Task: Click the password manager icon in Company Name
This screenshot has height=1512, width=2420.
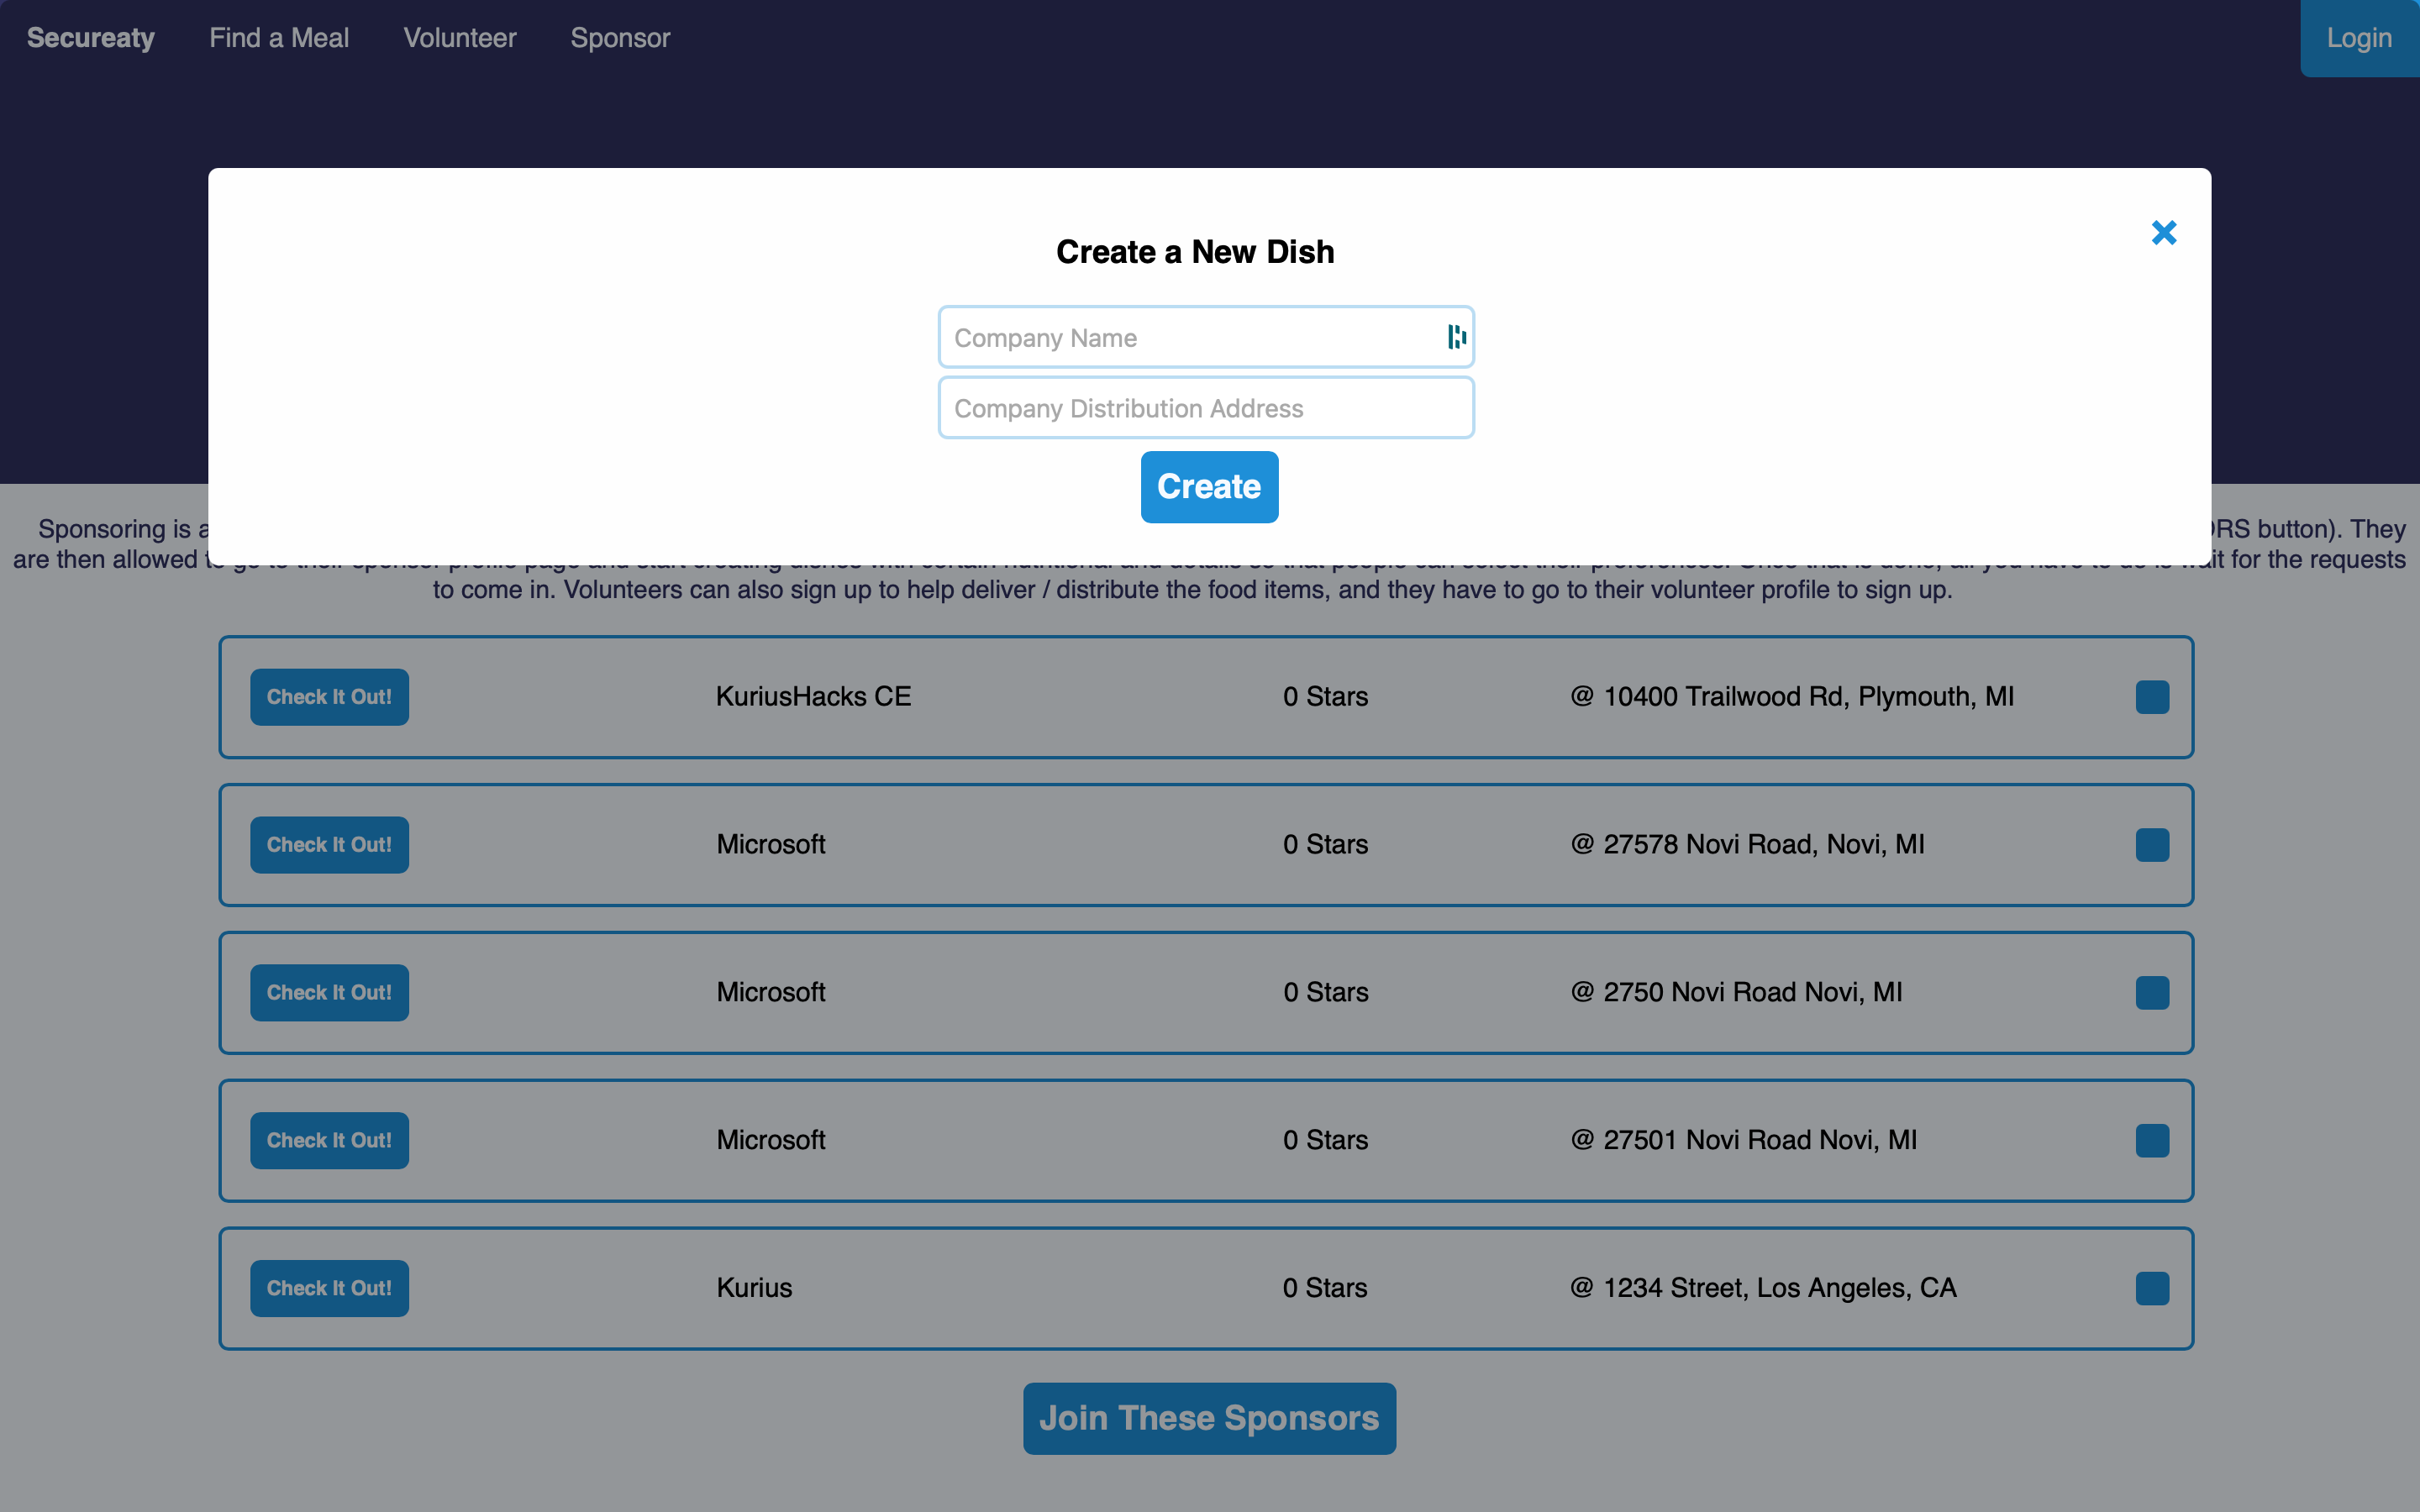Action: (x=1456, y=337)
